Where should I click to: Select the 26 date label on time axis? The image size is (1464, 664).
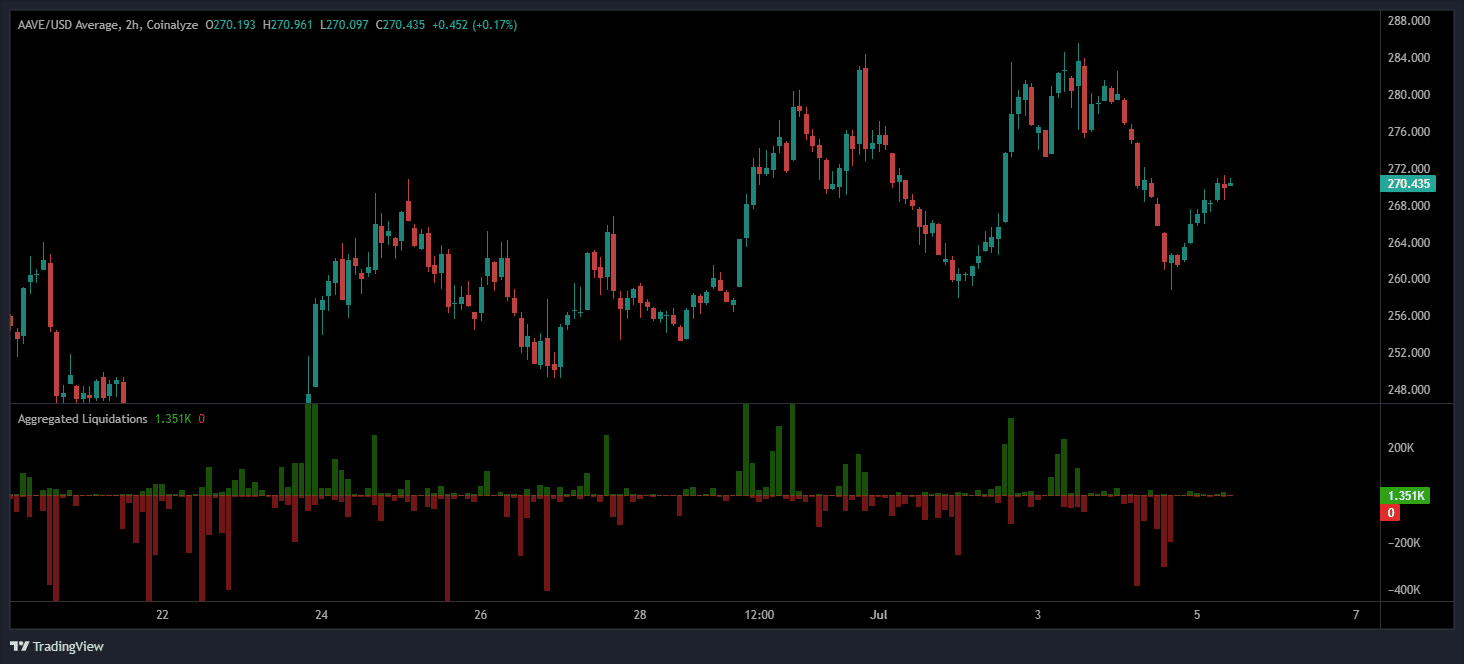tap(481, 614)
